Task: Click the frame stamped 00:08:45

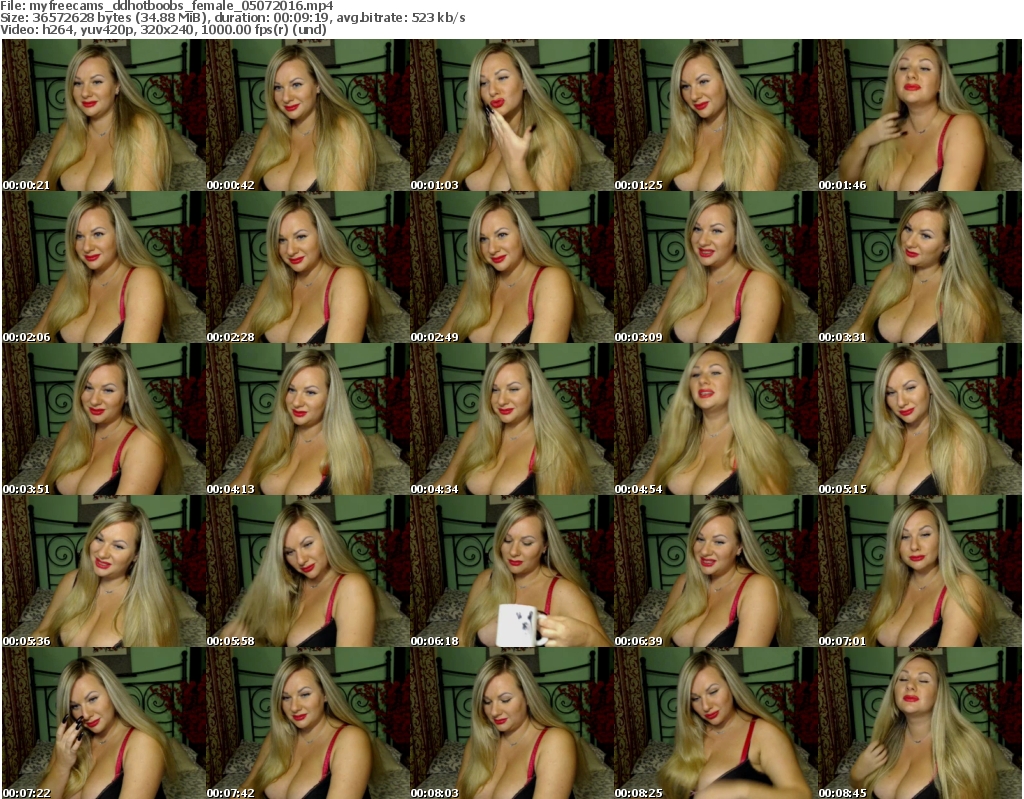Action: [x=920, y=723]
